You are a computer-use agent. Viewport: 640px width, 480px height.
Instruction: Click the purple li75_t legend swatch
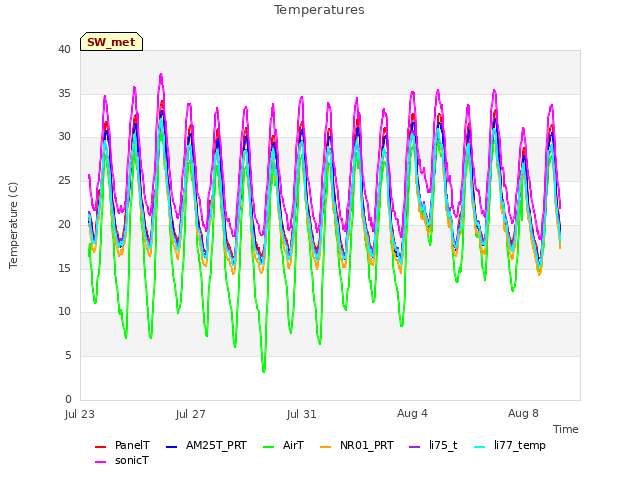point(414,447)
